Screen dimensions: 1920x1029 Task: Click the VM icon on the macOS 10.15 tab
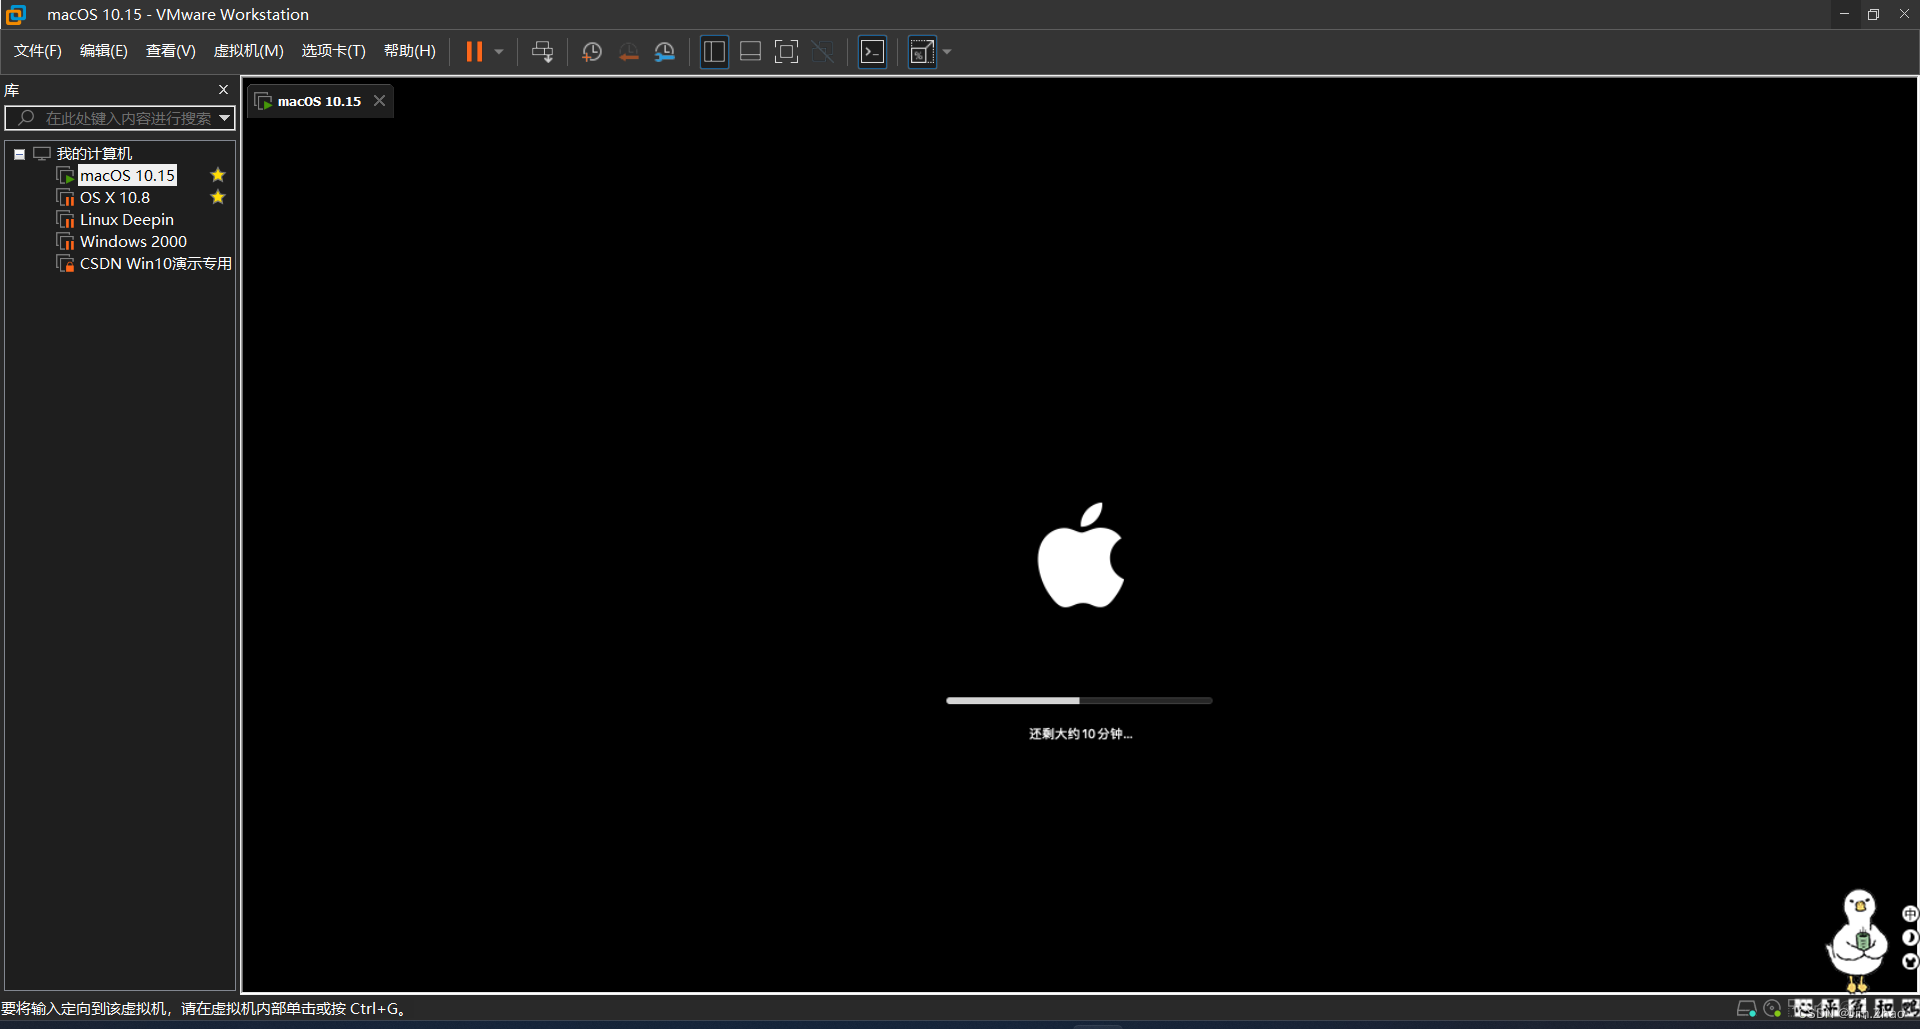[264, 101]
